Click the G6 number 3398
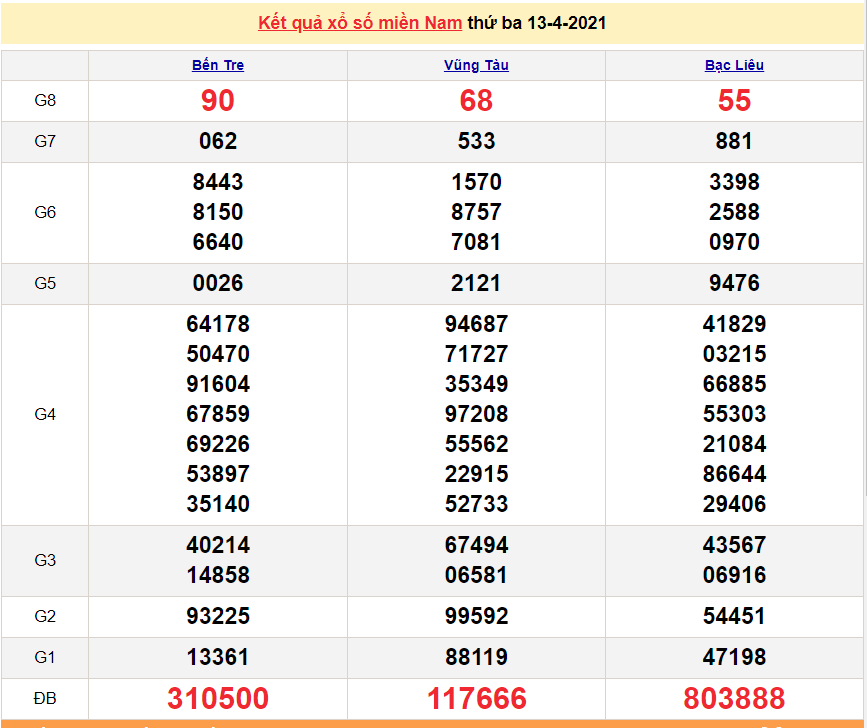The height and width of the screenshot is (728, 867). 734,182
